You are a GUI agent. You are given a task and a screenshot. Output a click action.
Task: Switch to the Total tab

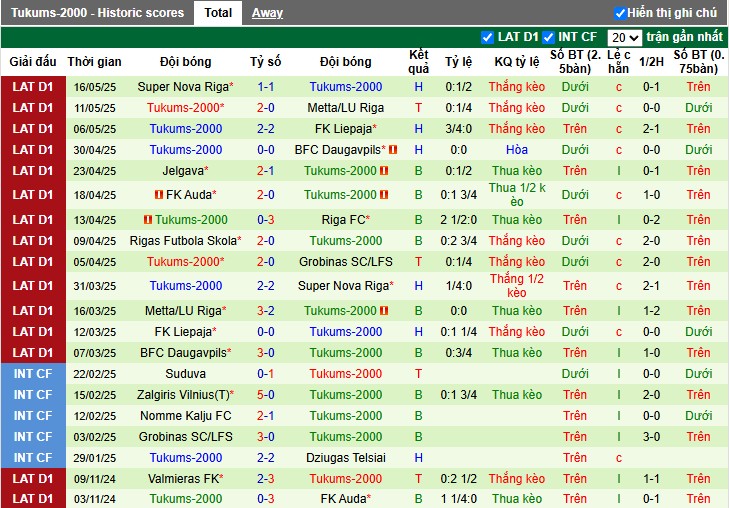click(x=218, y=13)
